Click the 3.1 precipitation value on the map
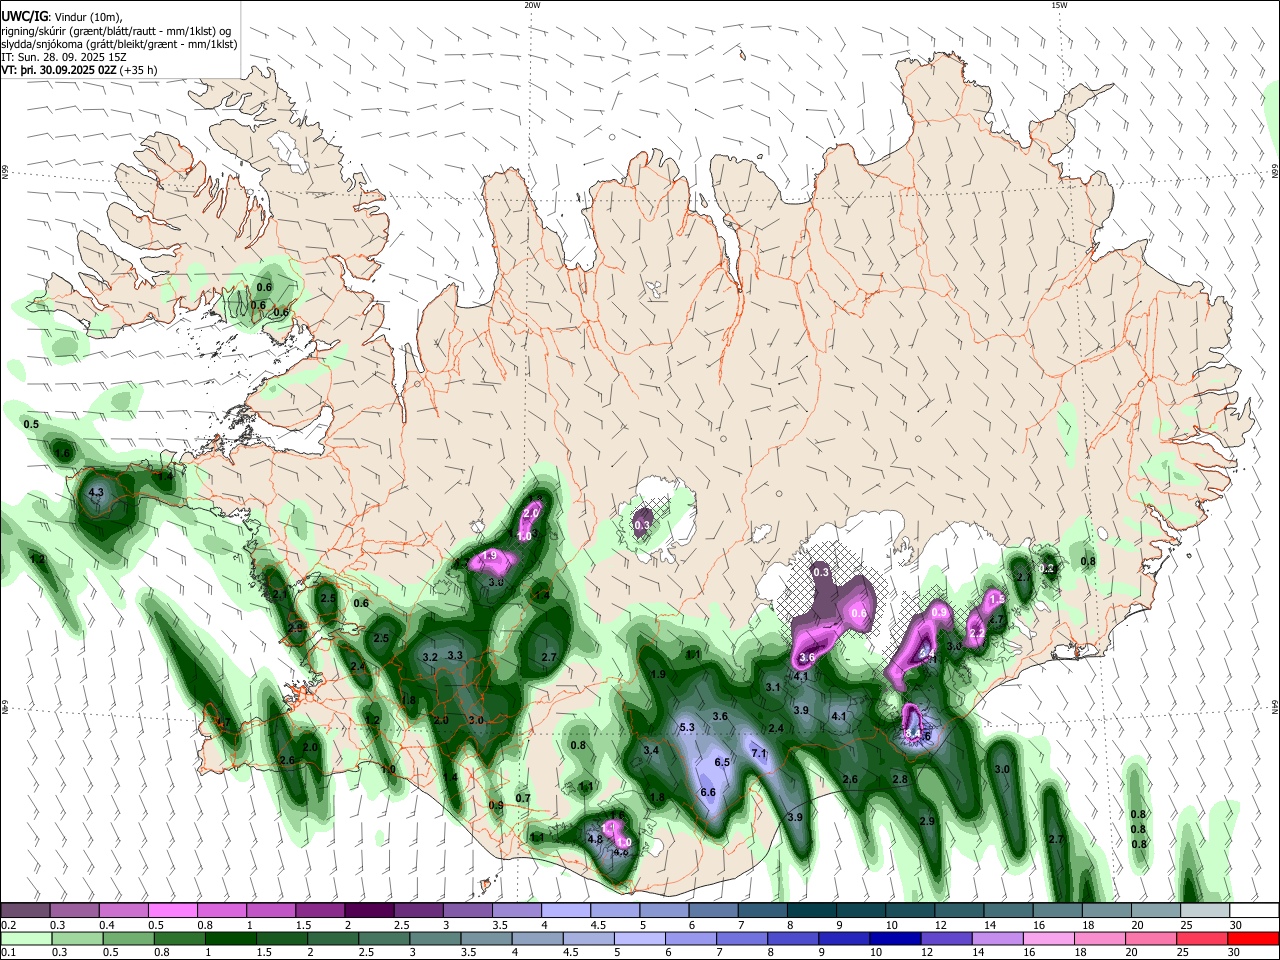The image size is (1280, 960). 773,687
